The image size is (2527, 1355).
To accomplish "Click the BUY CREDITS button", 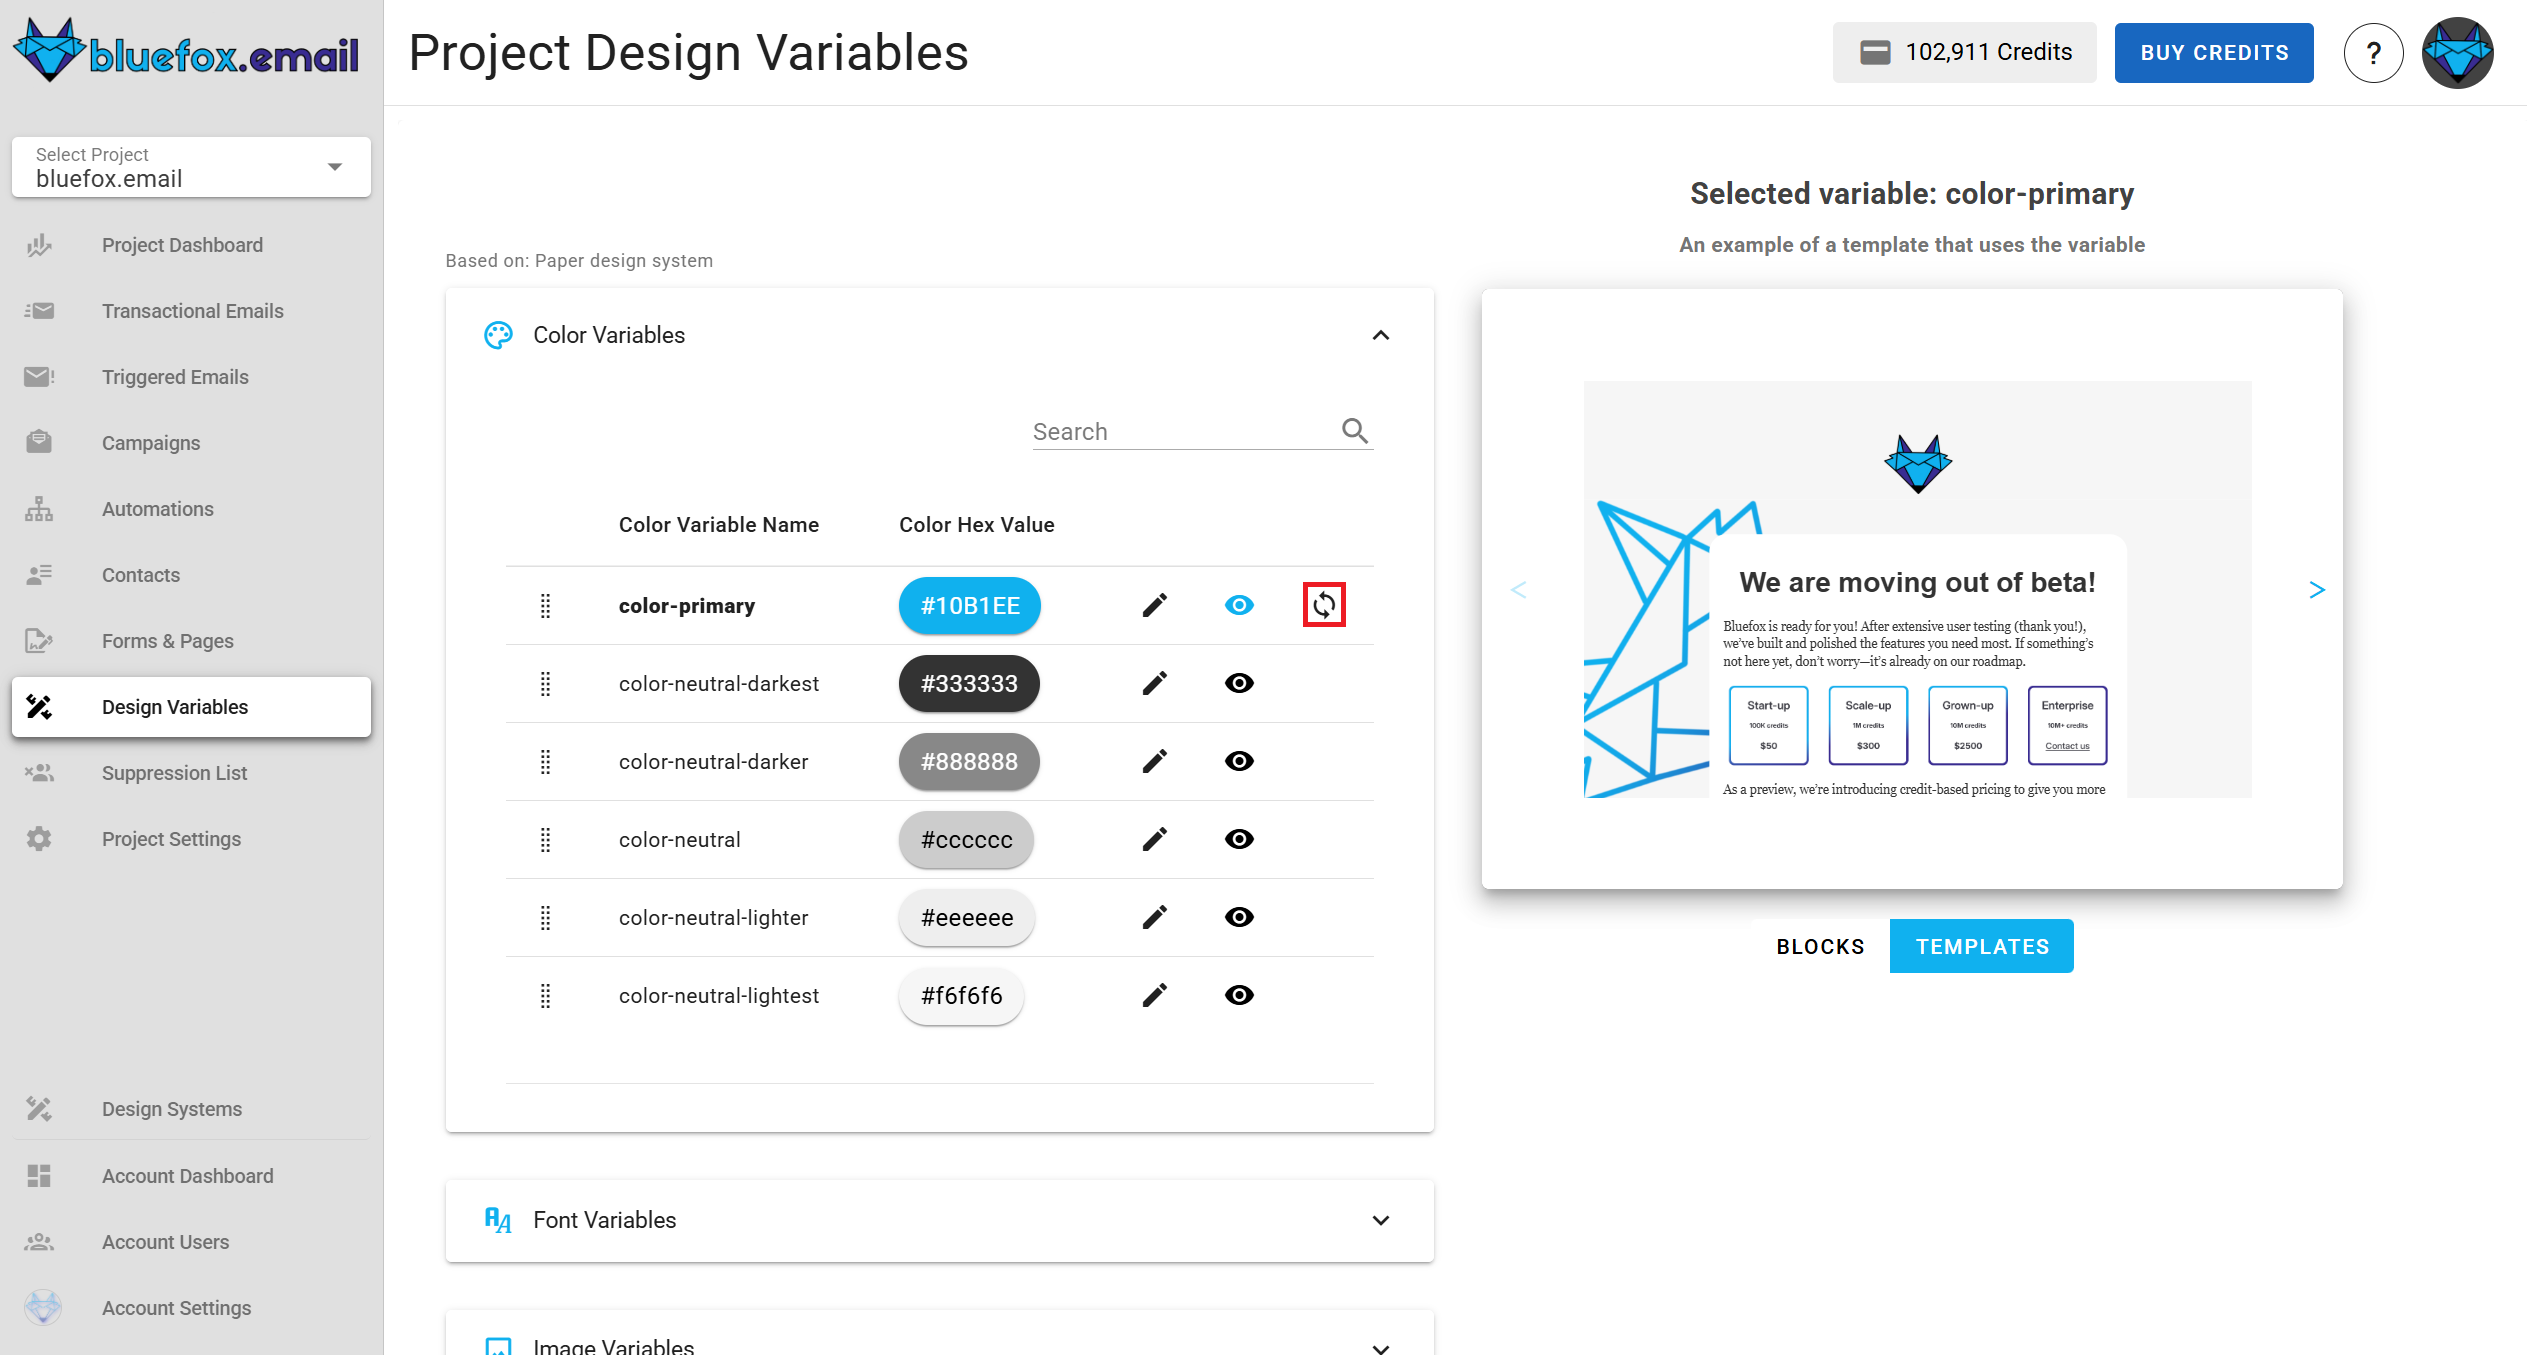I will (x=2214, y=53).
